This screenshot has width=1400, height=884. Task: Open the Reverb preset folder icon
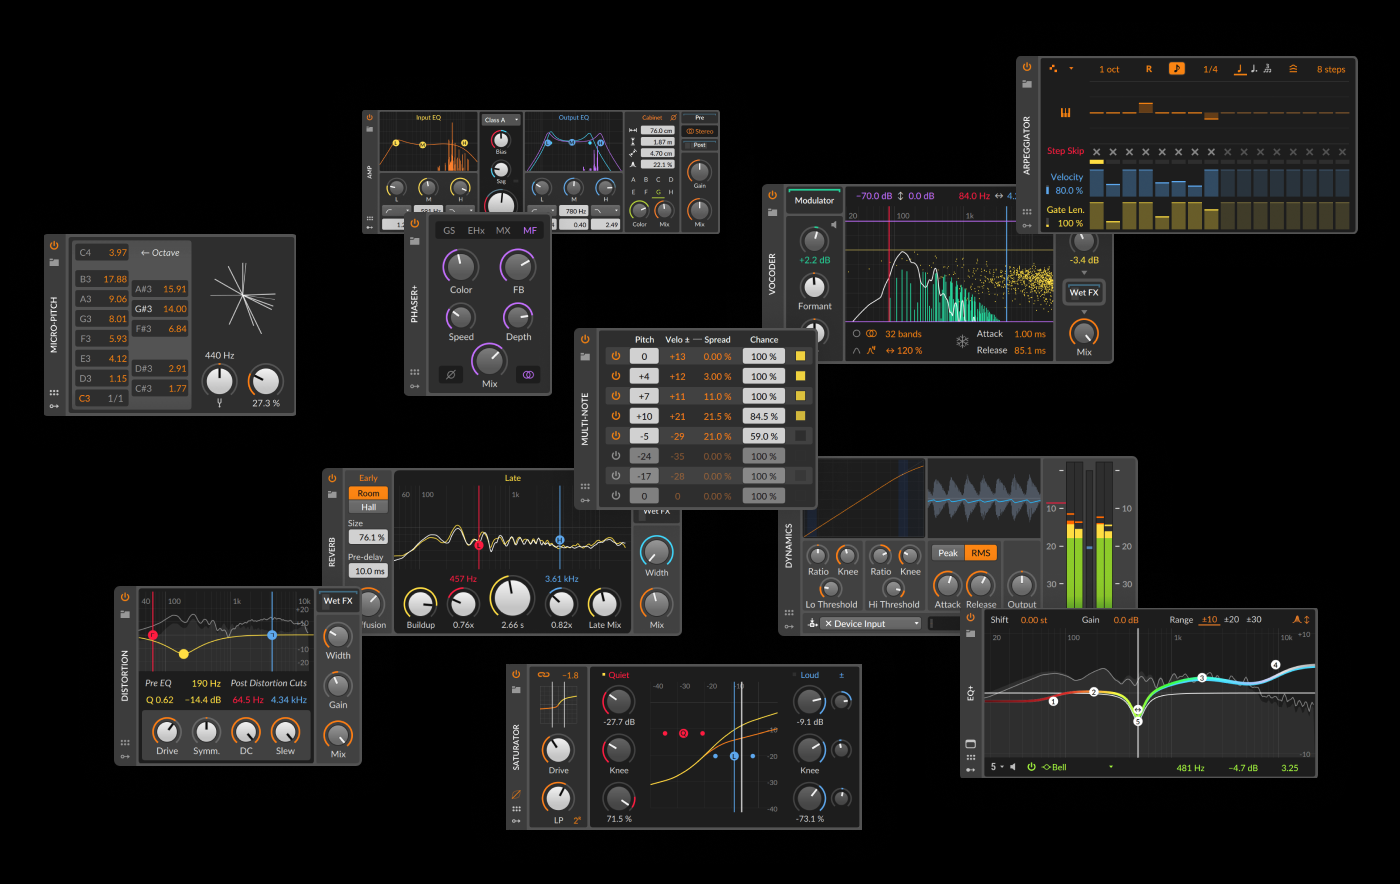pyautogui.click(x=332, y=494)
